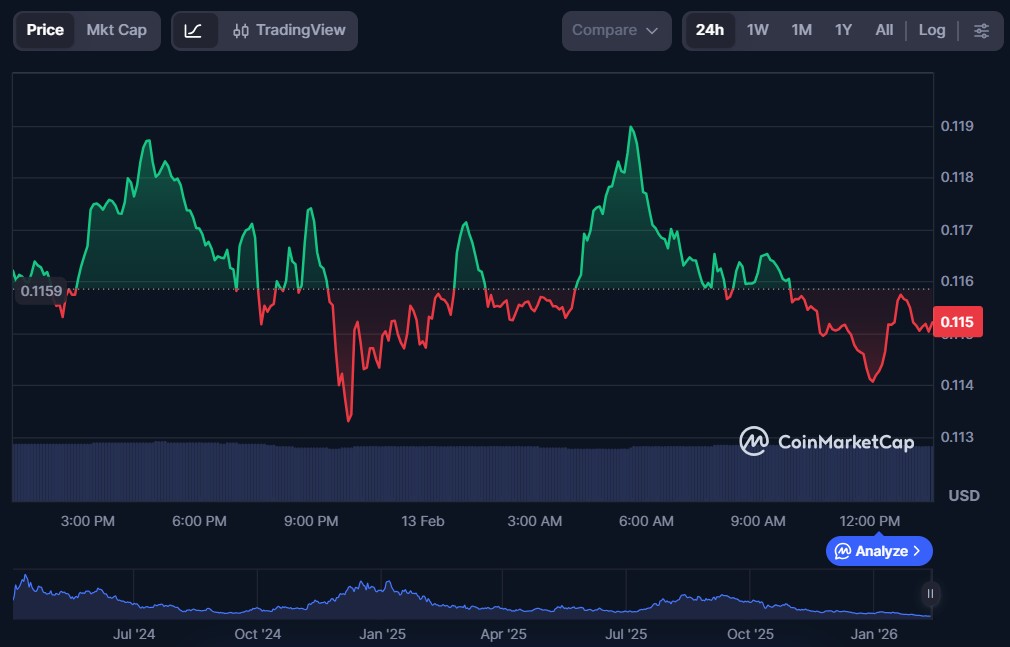Click the 6:00 AM peak on chart
This screenshot has height=647, width=1010.
pyautogui.click(x=631, y=128)
